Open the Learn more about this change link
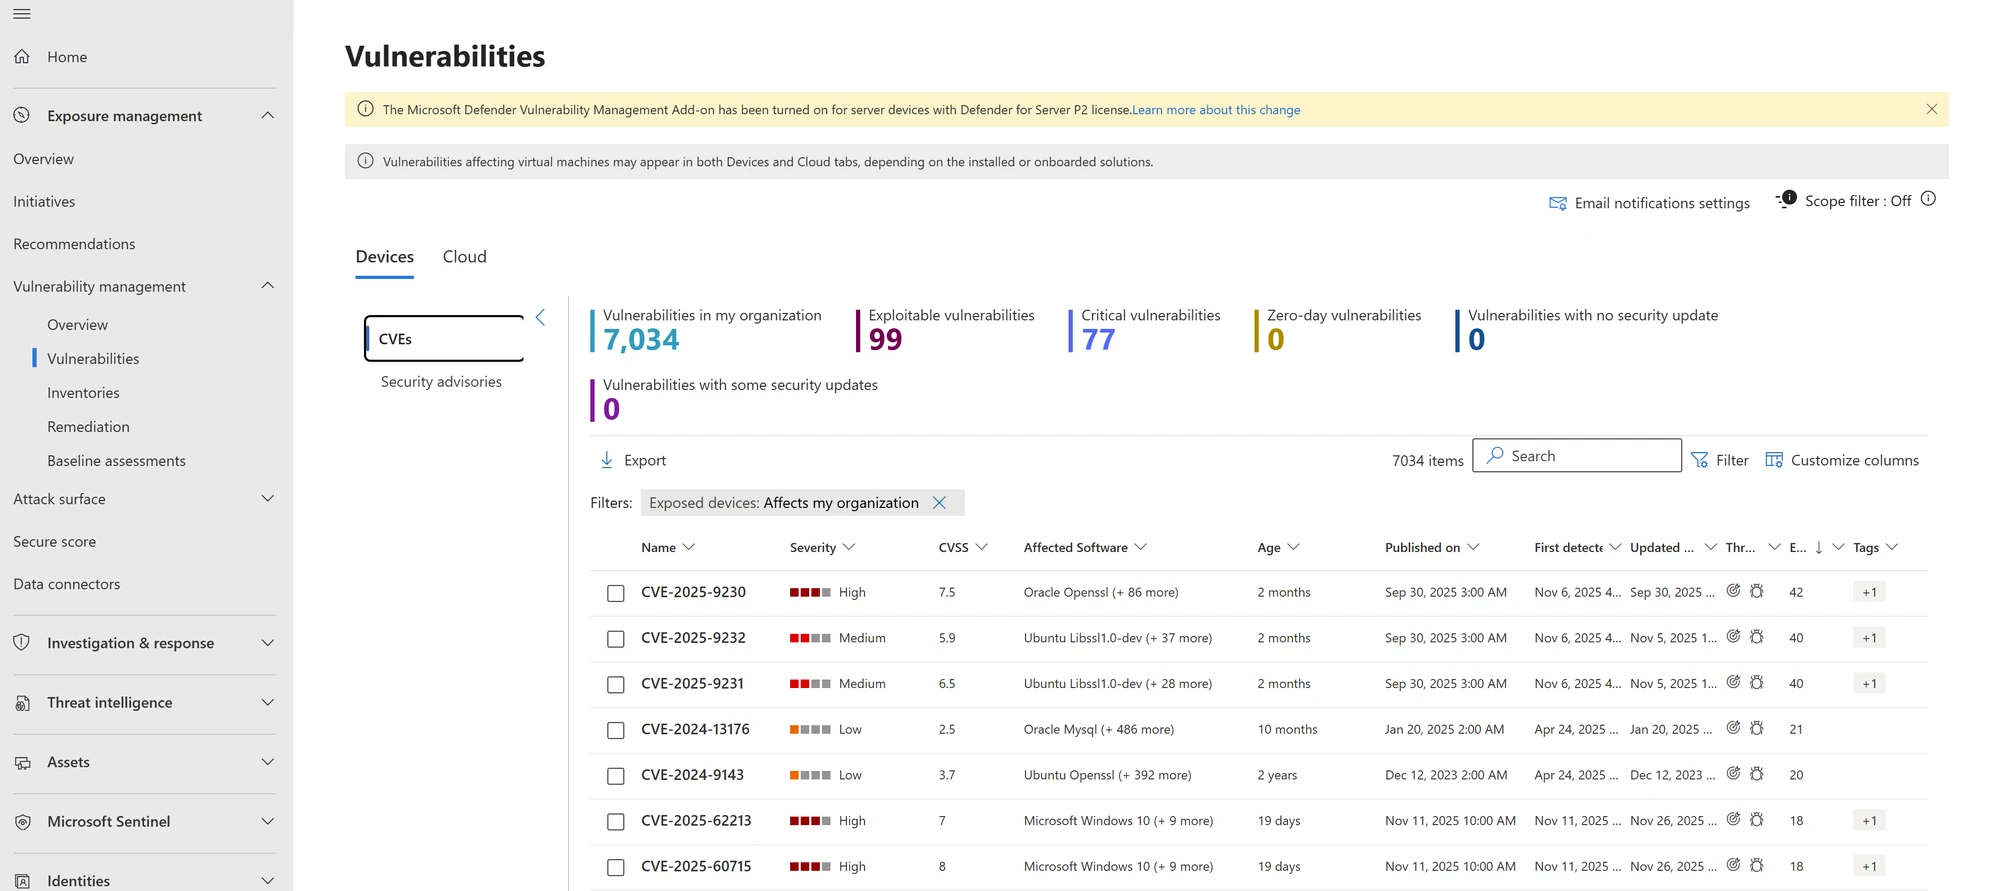The height and width of the screenshot is (891, 2000). (x=1216, y=110)
